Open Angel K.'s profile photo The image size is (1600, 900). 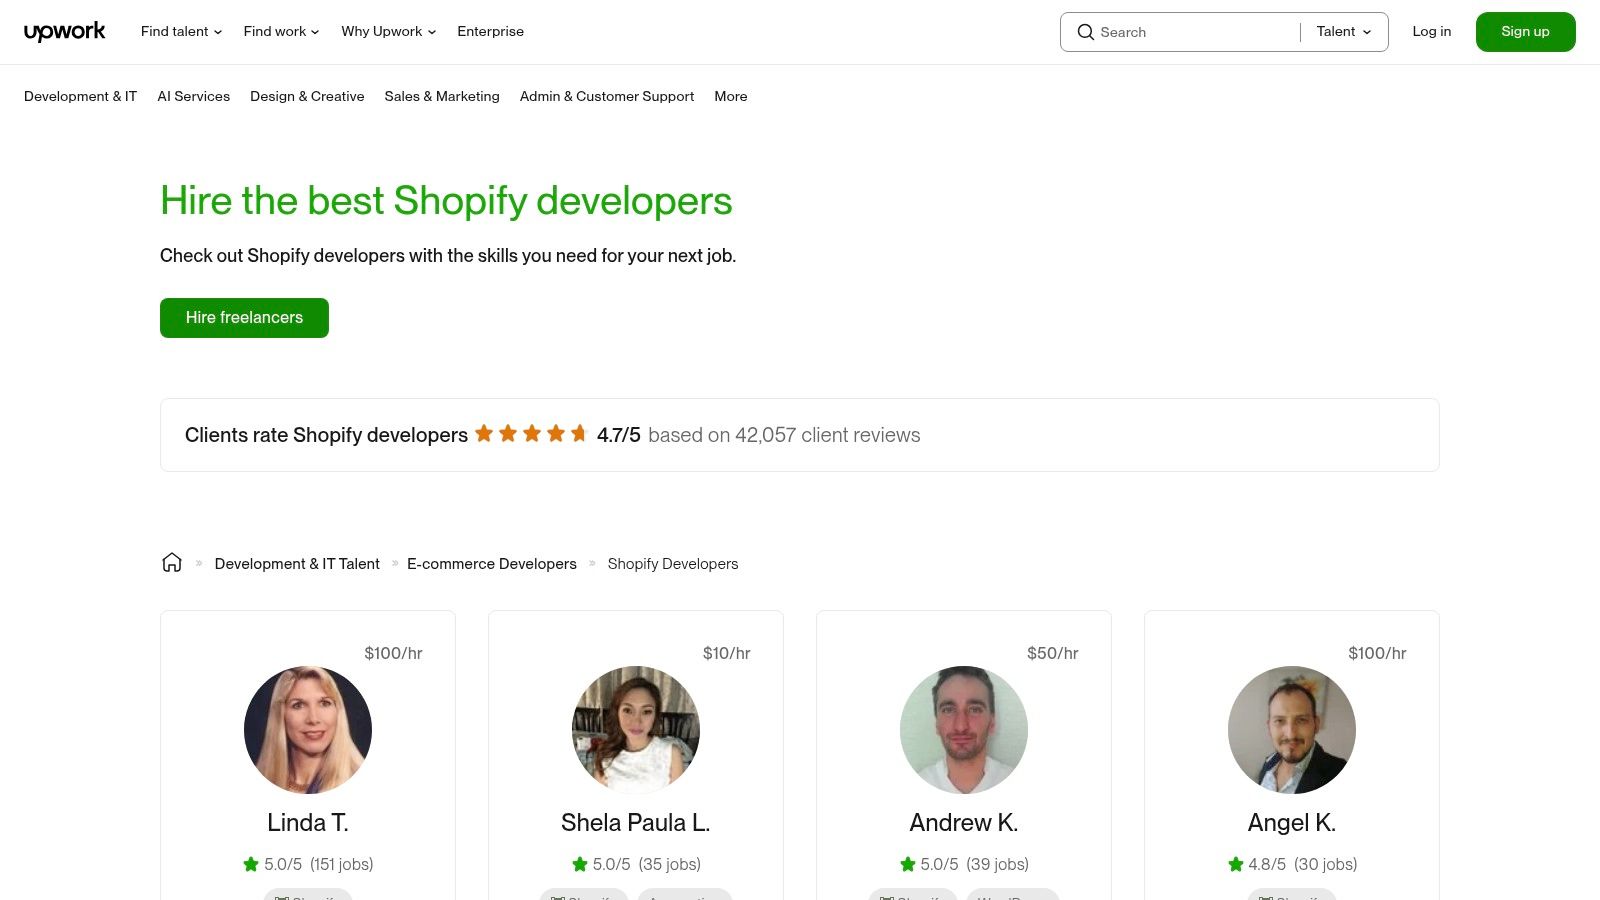(x=1292, y=730)
